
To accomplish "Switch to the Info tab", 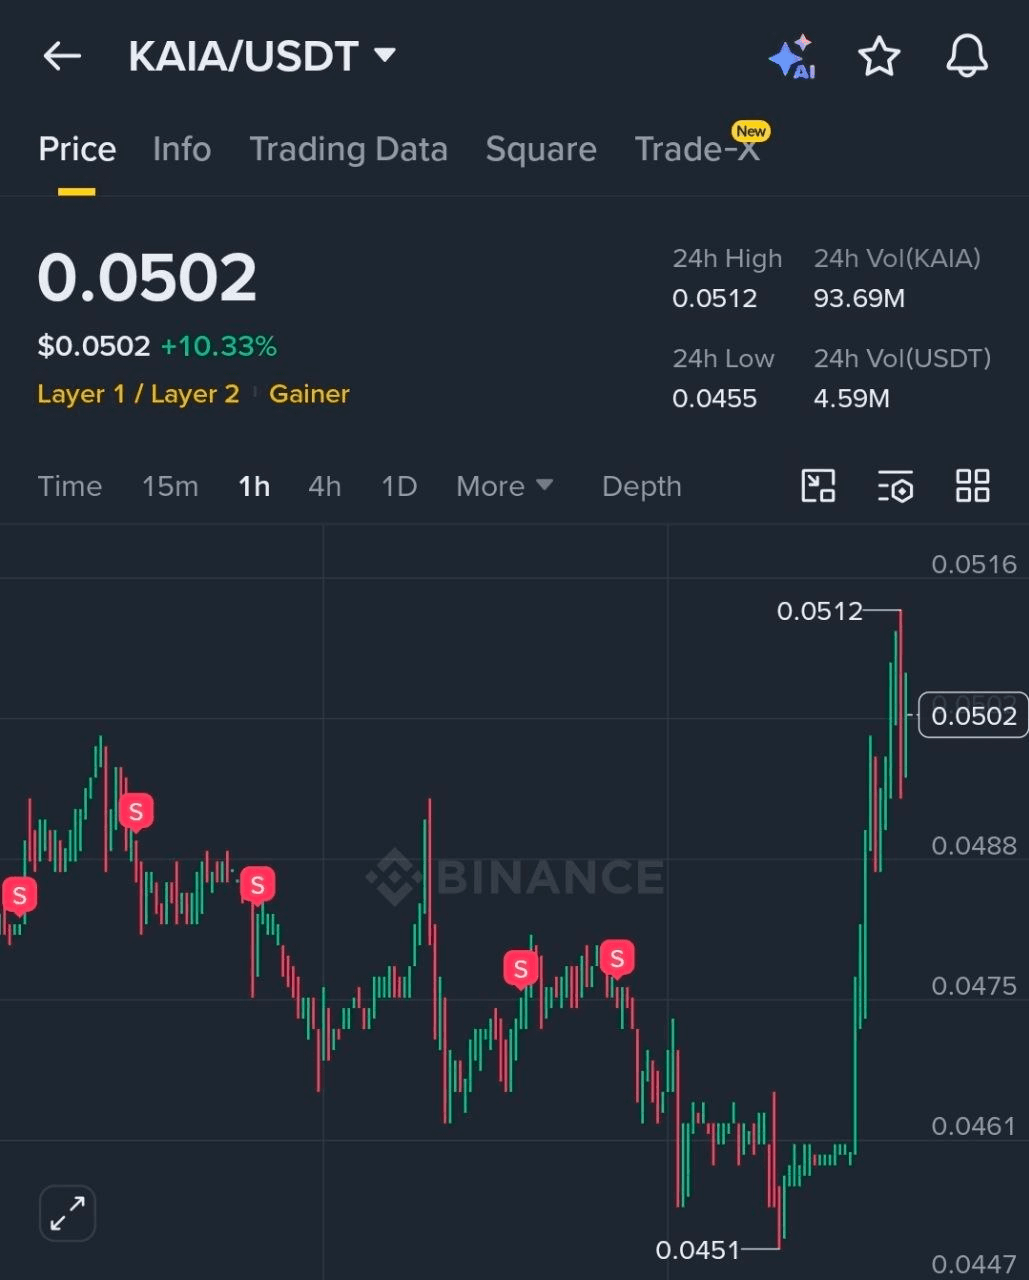I will coord(182,149).
